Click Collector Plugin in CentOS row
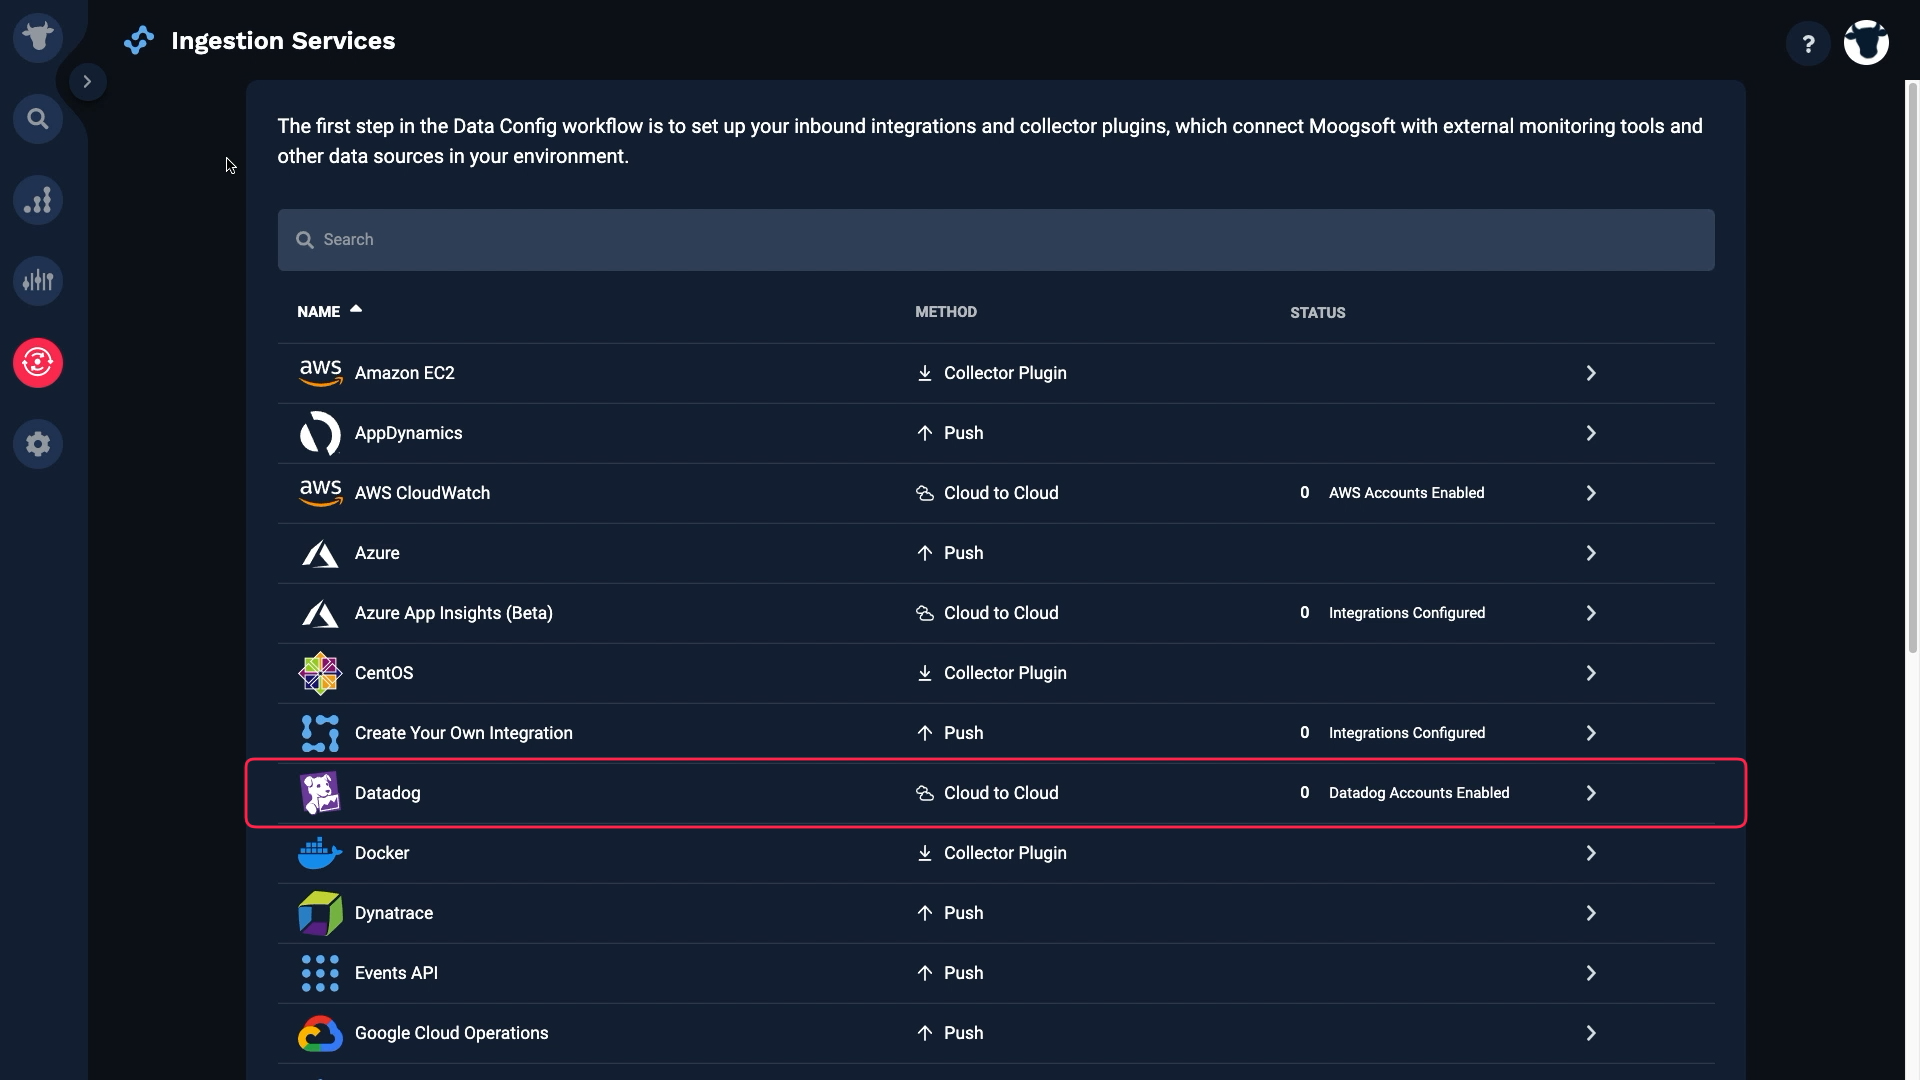 1005,673
